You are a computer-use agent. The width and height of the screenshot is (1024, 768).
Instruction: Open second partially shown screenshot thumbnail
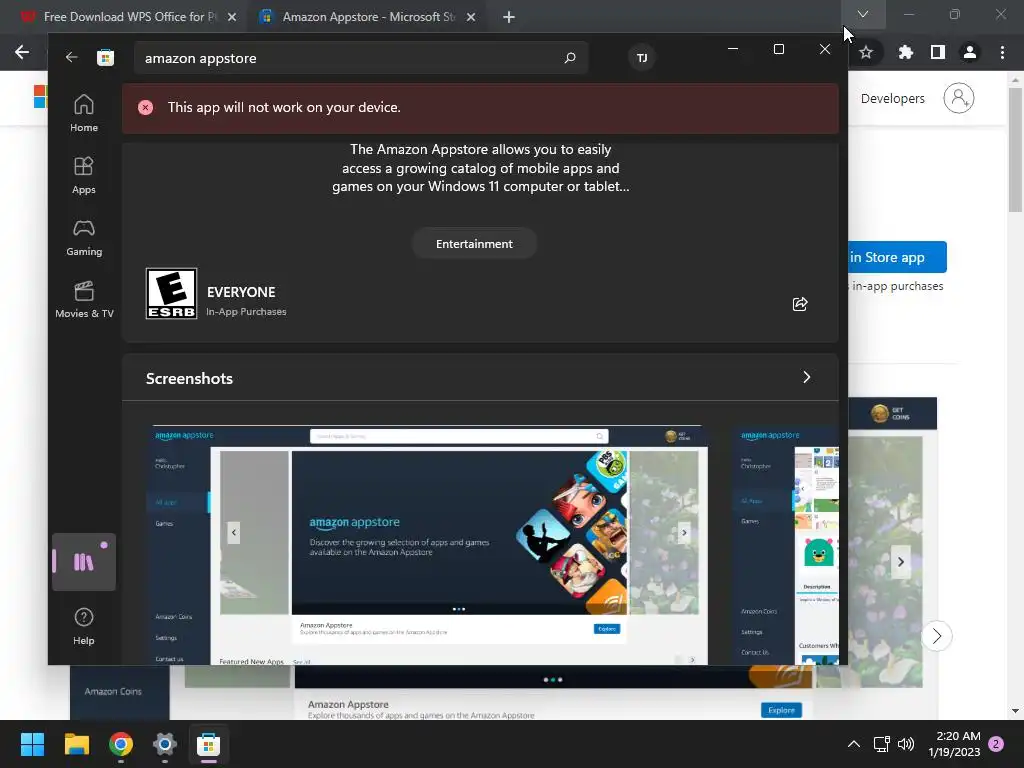786,545
